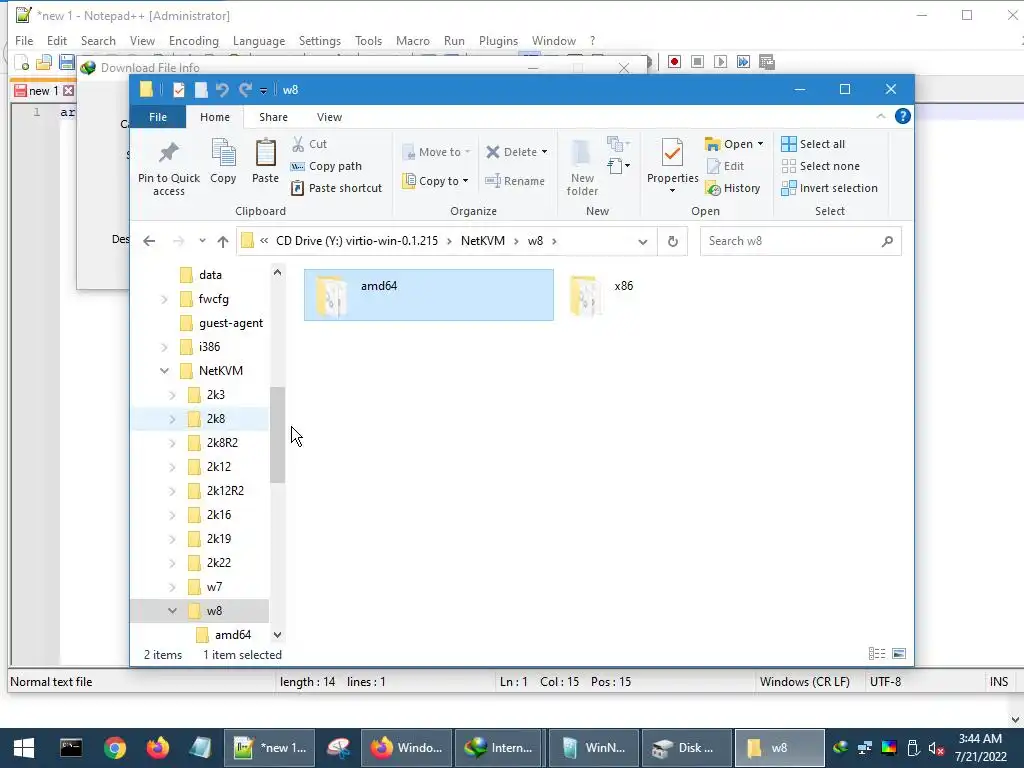
Task: Switch to the View ribbon tab
Action: [329, 117]
